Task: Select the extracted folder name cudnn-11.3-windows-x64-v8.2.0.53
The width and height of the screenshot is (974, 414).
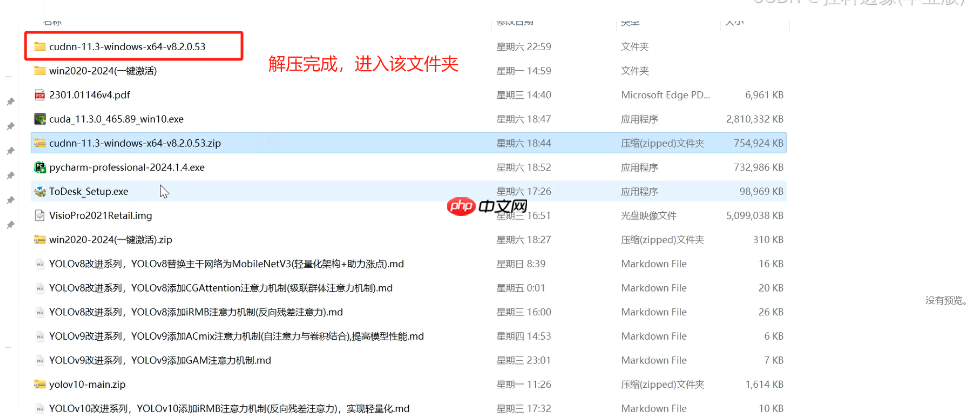Action: click(127, 46)
